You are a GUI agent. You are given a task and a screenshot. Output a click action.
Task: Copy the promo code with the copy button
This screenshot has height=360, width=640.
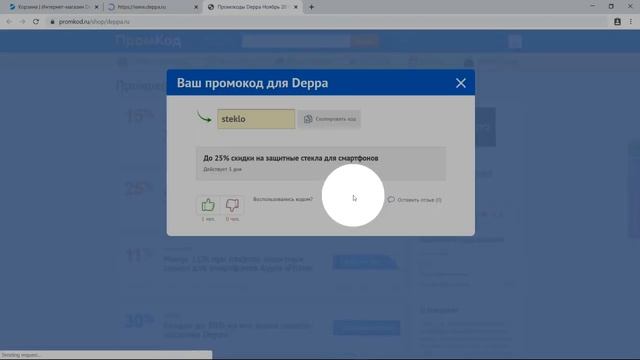(x=329, y=119)
